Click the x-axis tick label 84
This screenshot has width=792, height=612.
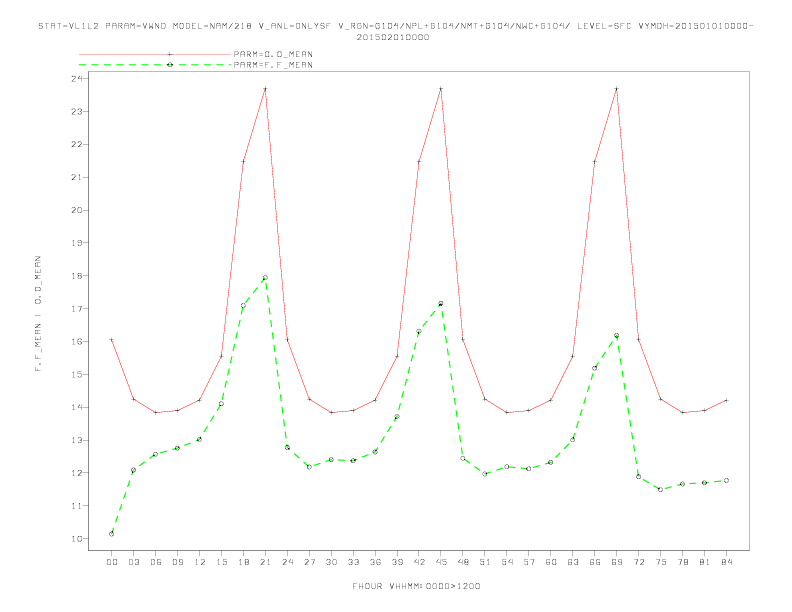[x=727, y=562]
